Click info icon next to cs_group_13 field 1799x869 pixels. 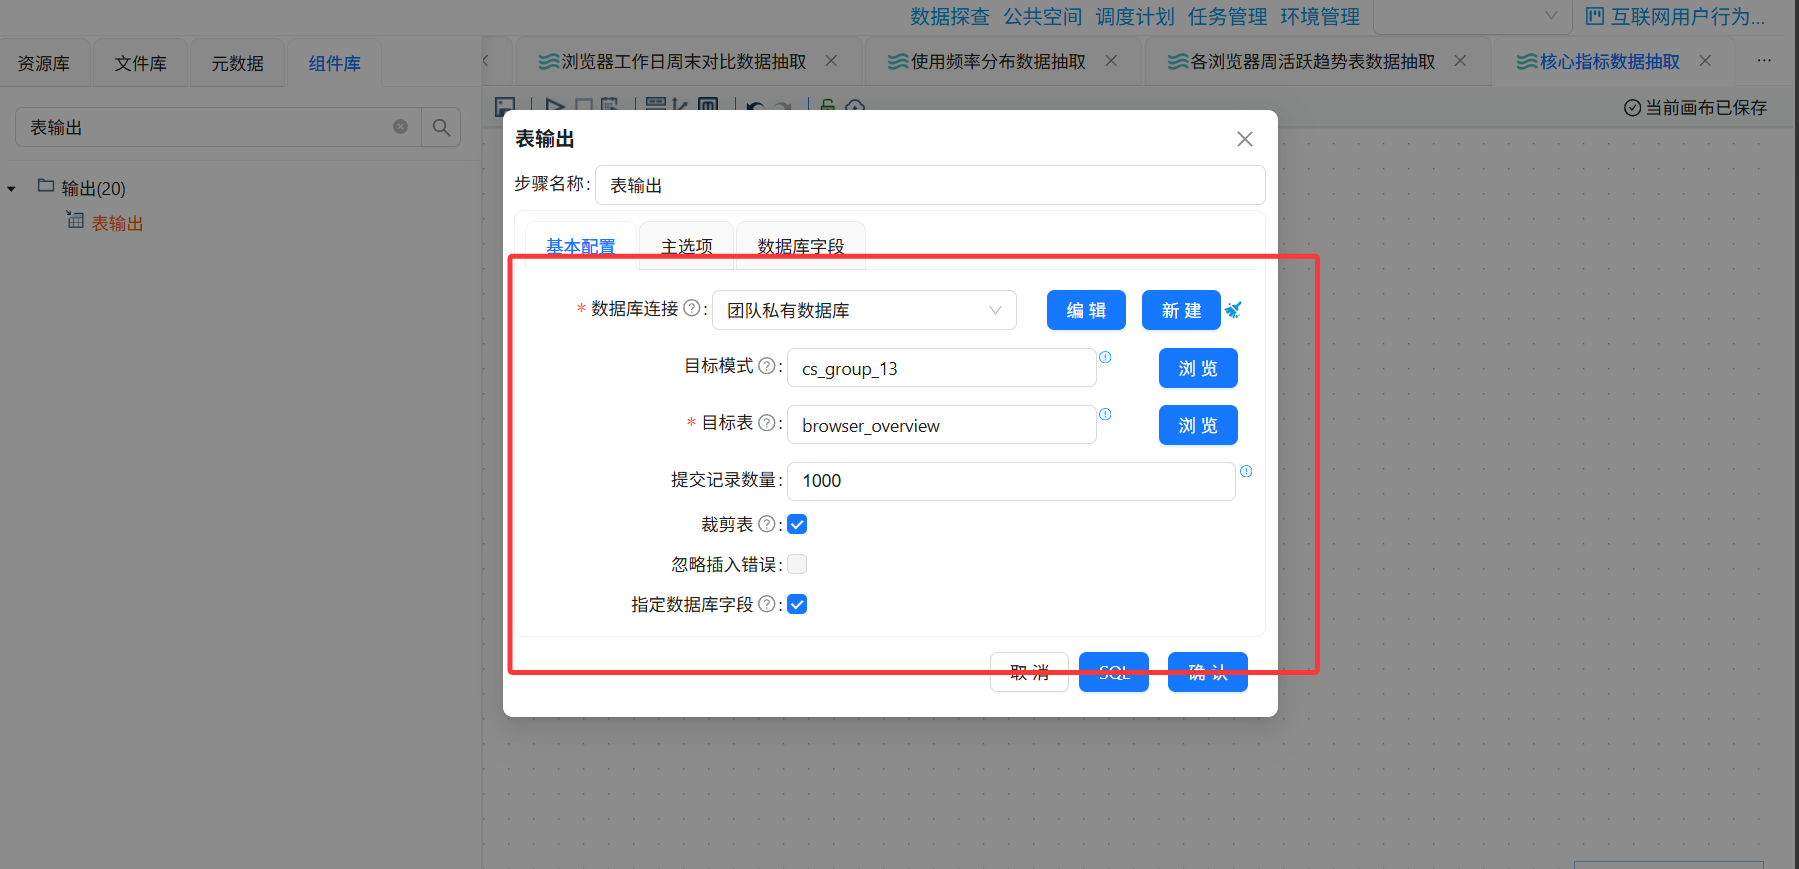tap(1105, 357)
